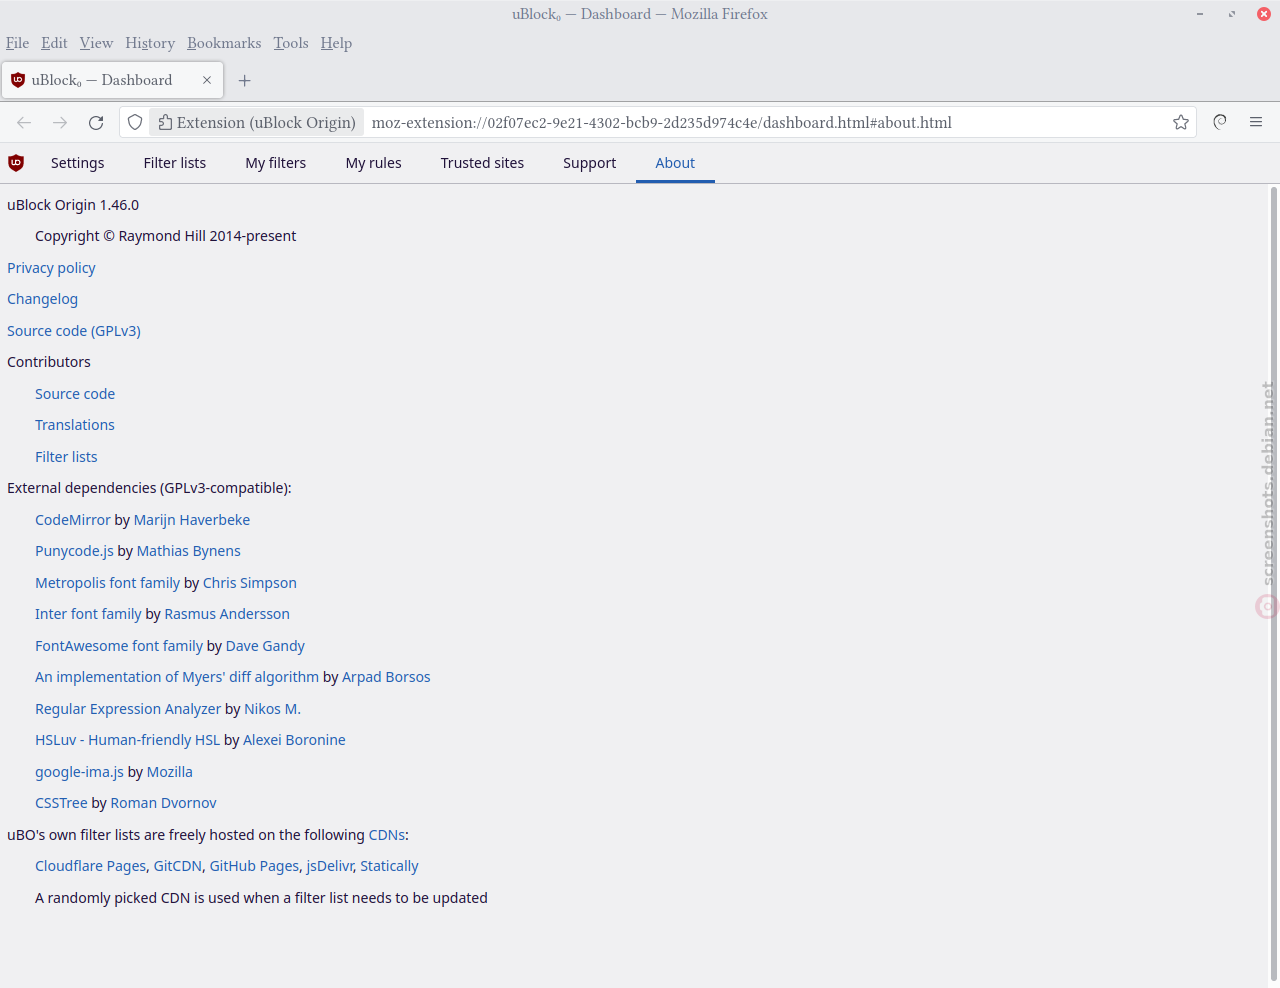The height and width of the screenshot is (988, 1280).
Task: Open the Firefox hamburger menu
Action: click(1256, 122)
